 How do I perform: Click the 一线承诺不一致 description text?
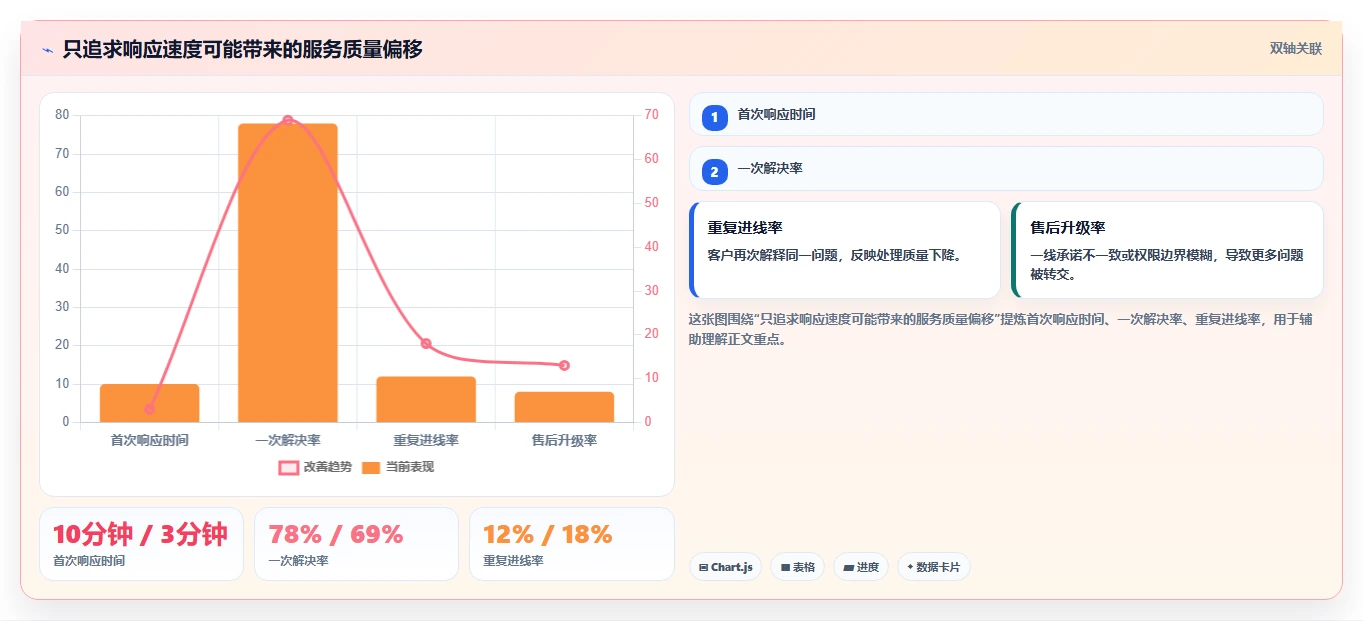(x=1167, y=265)
